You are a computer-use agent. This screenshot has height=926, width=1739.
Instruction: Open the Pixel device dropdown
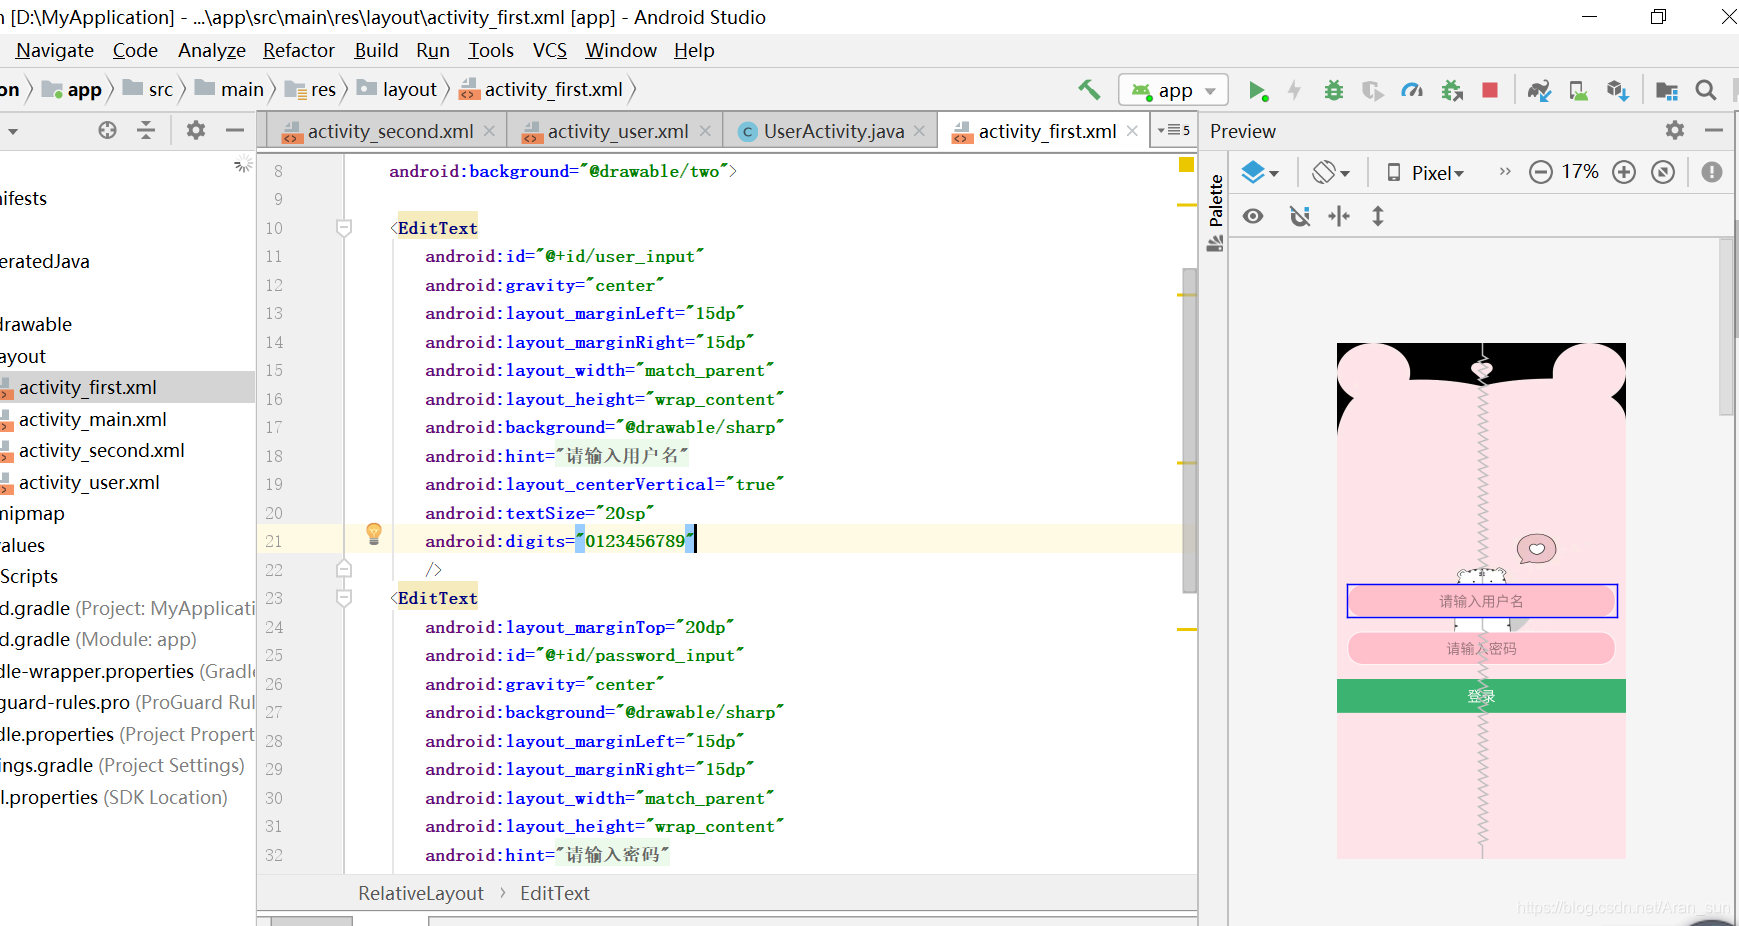[x=1427, y=173]
